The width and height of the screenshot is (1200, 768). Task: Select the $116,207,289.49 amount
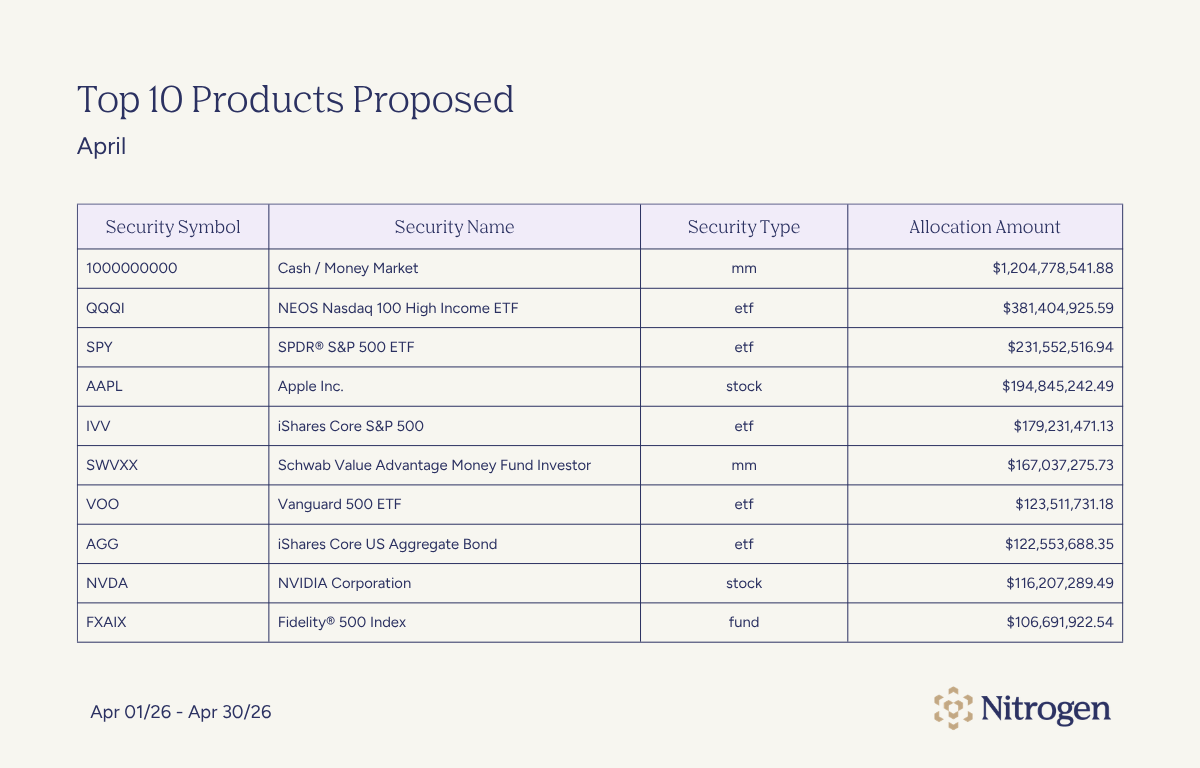[x=1060, y=583]
